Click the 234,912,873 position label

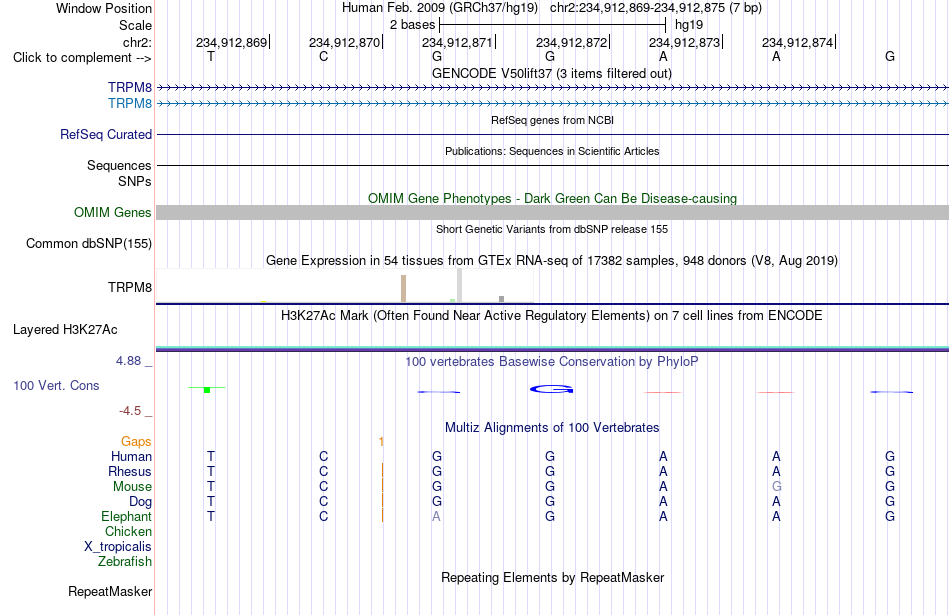(x=685, y=42)
